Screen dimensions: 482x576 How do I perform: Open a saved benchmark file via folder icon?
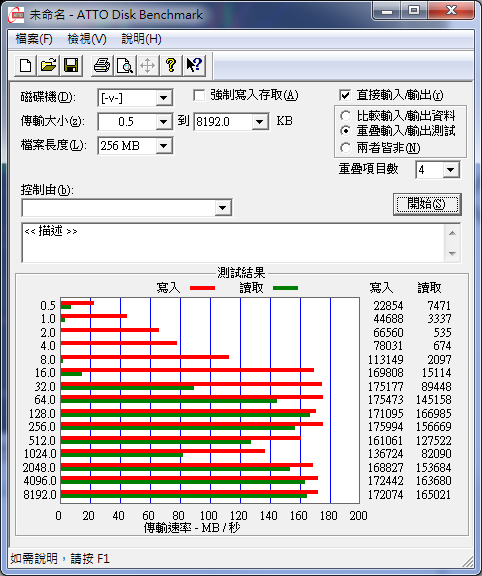pos(48,66)
